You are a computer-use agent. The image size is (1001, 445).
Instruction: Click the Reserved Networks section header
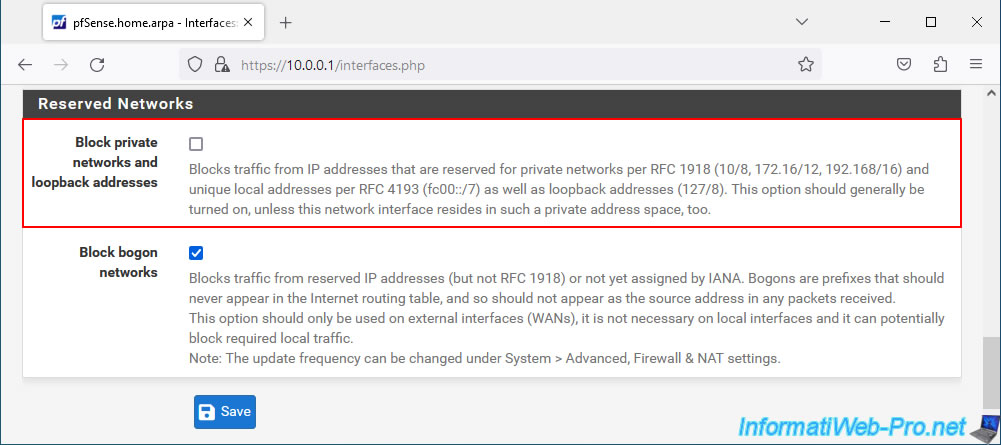tap(492, 103)
